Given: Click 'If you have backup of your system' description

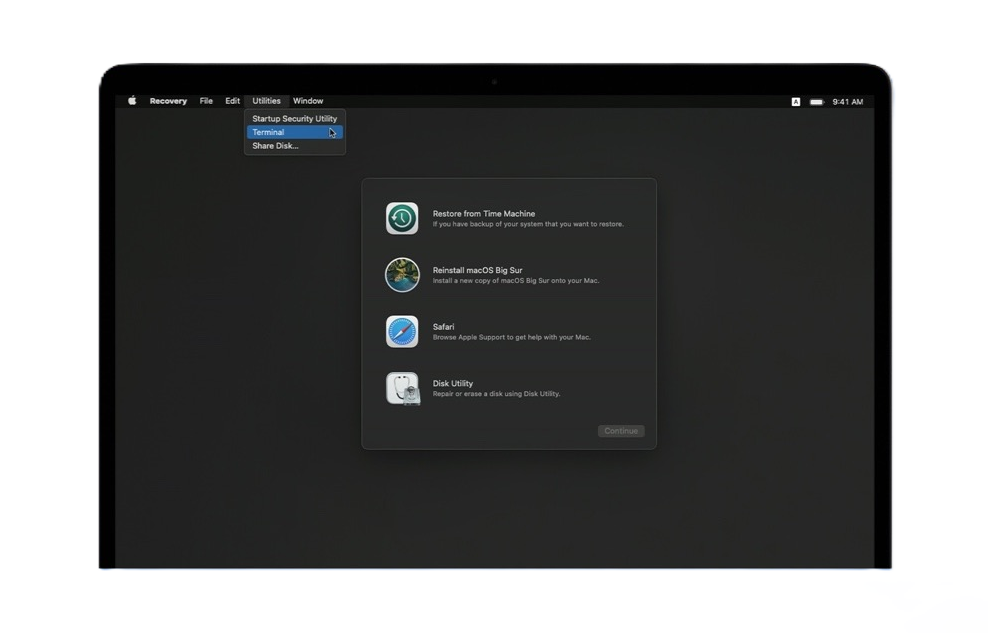Looking at the screenshot, I should [x=528, y=224].
